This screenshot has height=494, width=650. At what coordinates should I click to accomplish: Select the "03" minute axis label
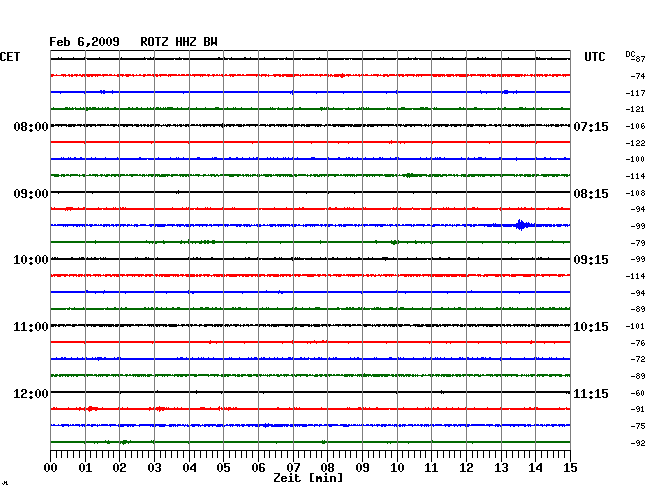(154, 468)
